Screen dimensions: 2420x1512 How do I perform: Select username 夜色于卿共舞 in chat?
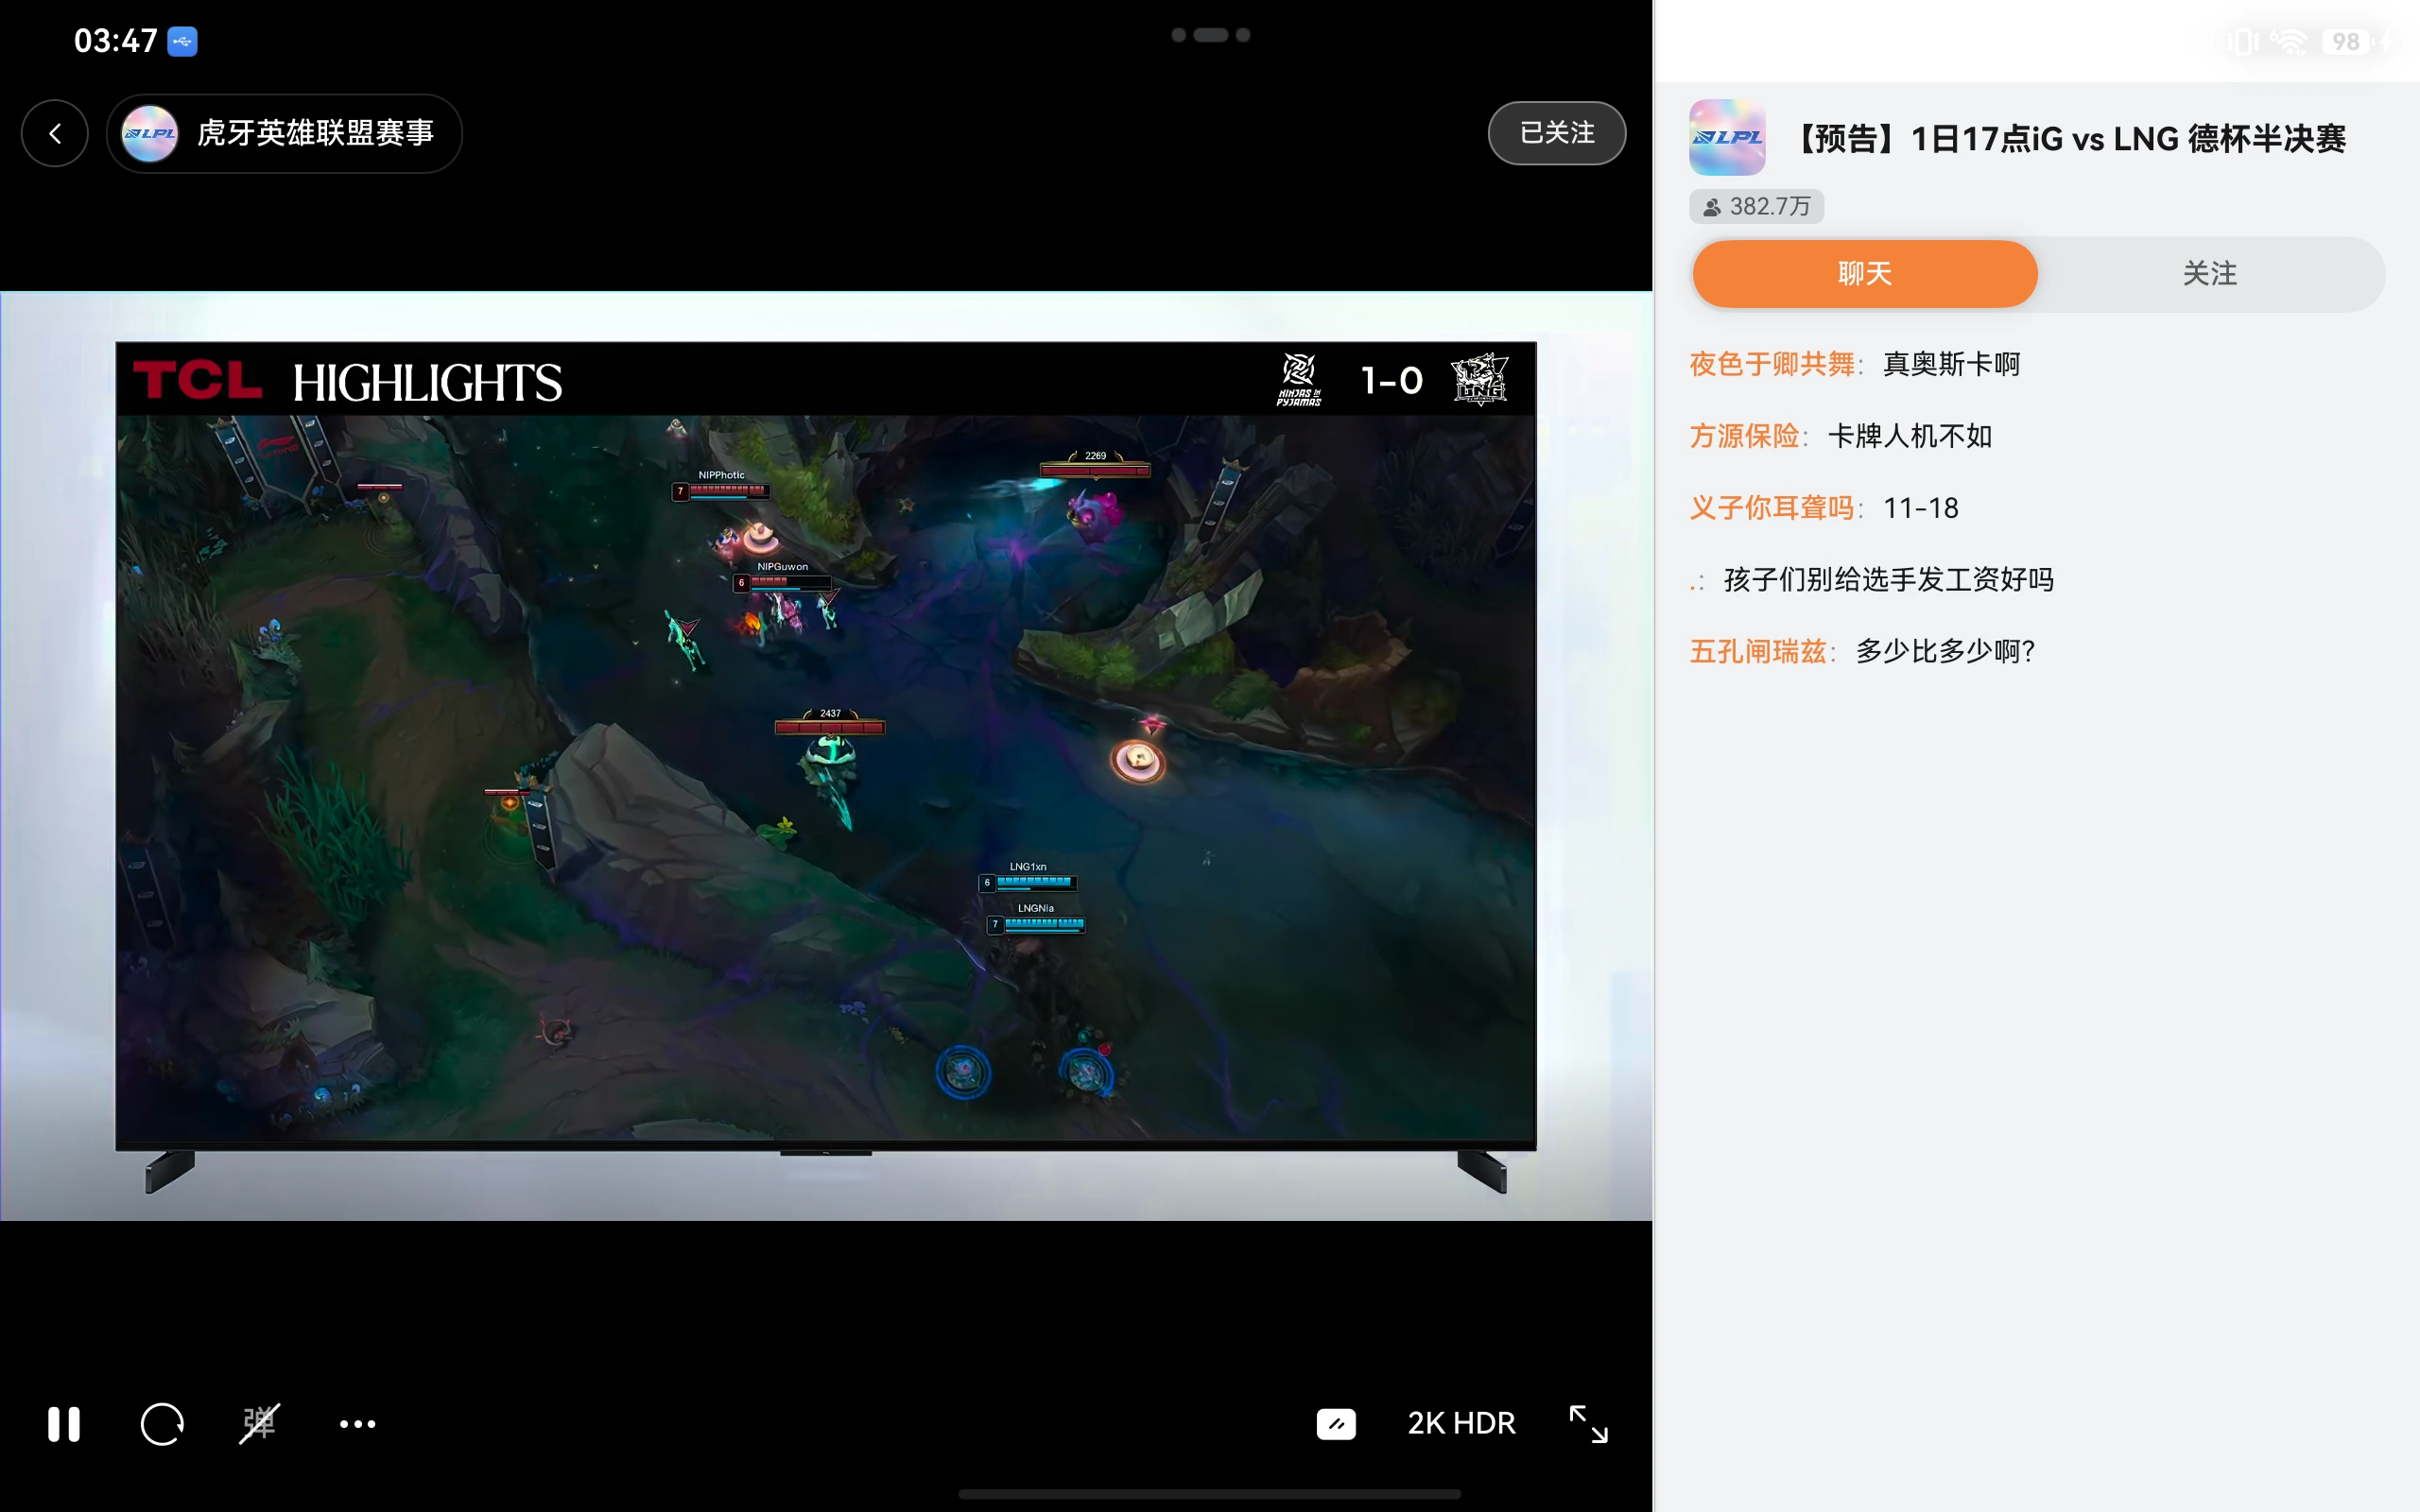point(1772,364)
